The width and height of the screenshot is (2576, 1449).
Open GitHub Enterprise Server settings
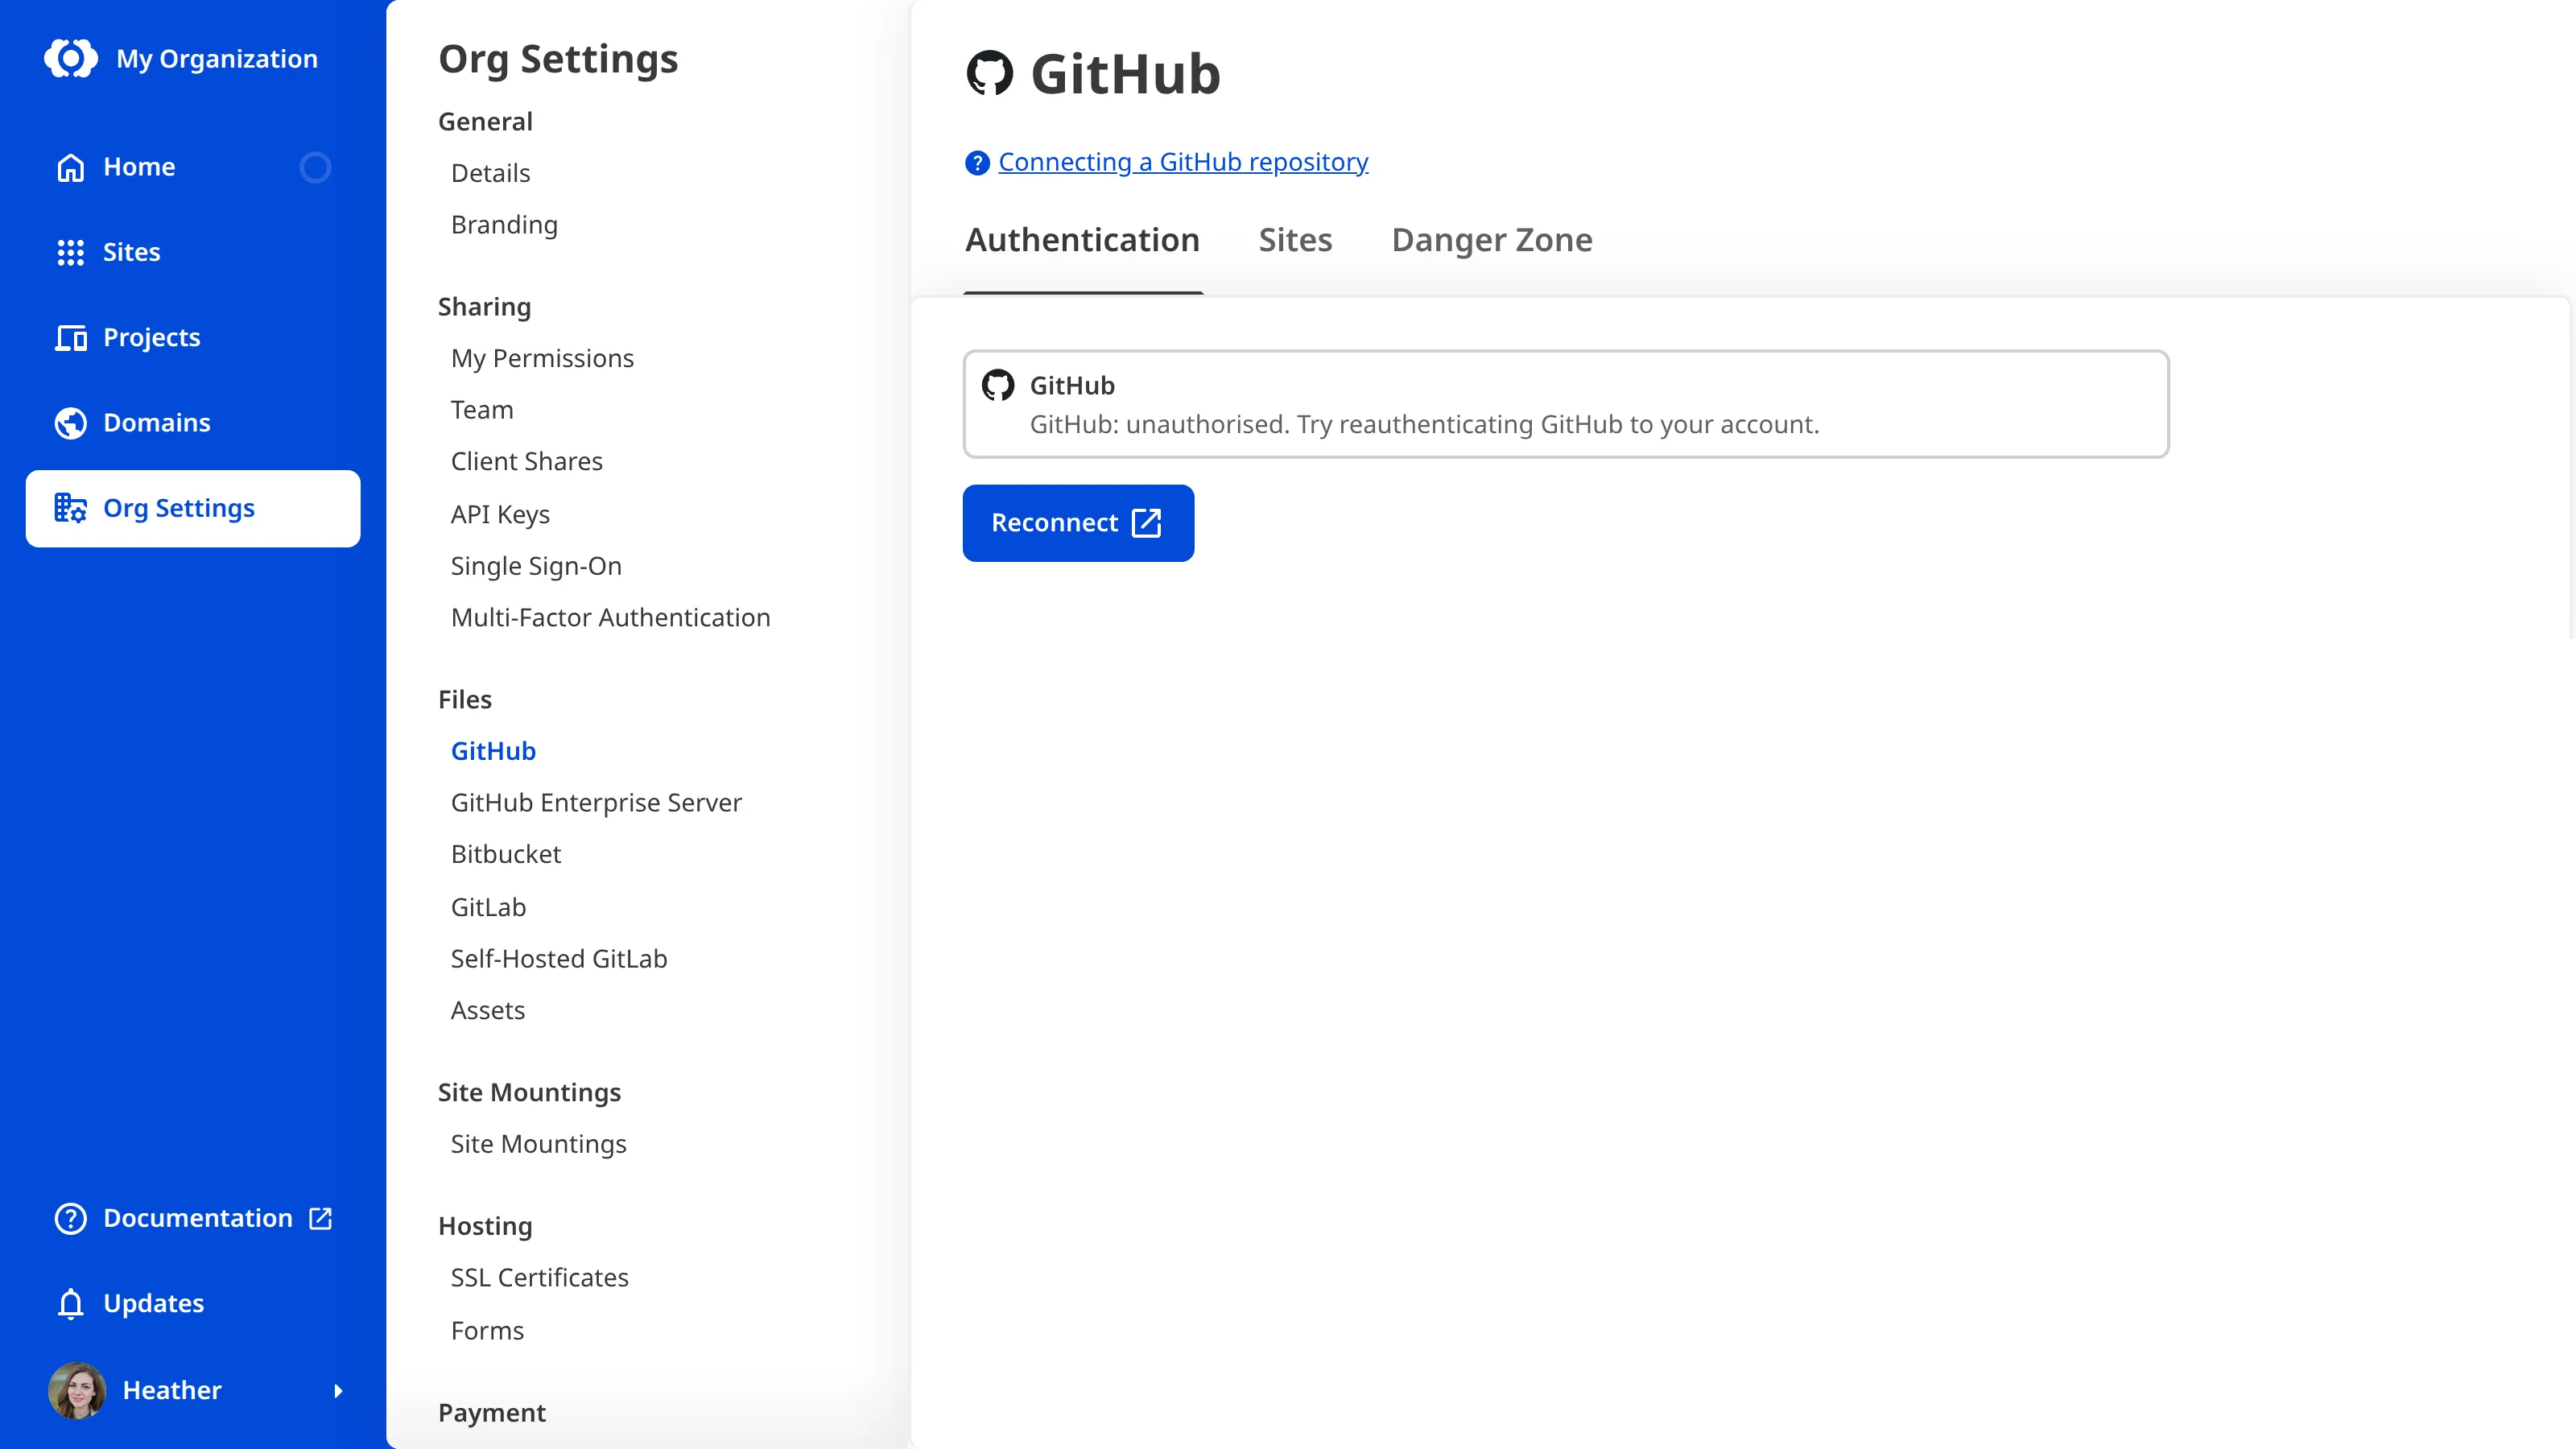(596, 803)
